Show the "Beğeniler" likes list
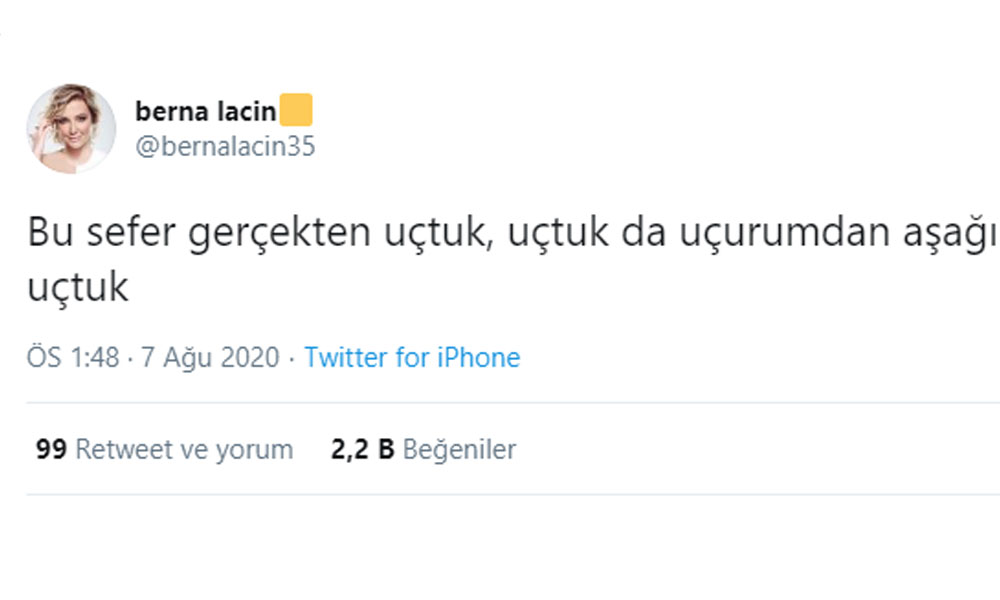Image resolution: width=1000 pixels, height=600 pixels. [x=459, y=450]
